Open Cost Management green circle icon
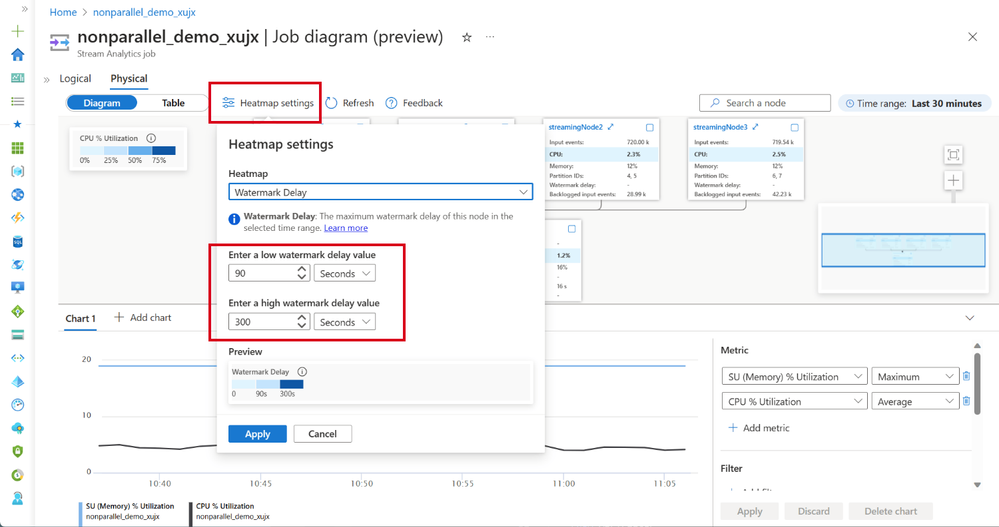The width and height of the screenshot is (999, 527). (x=18, y=475)
